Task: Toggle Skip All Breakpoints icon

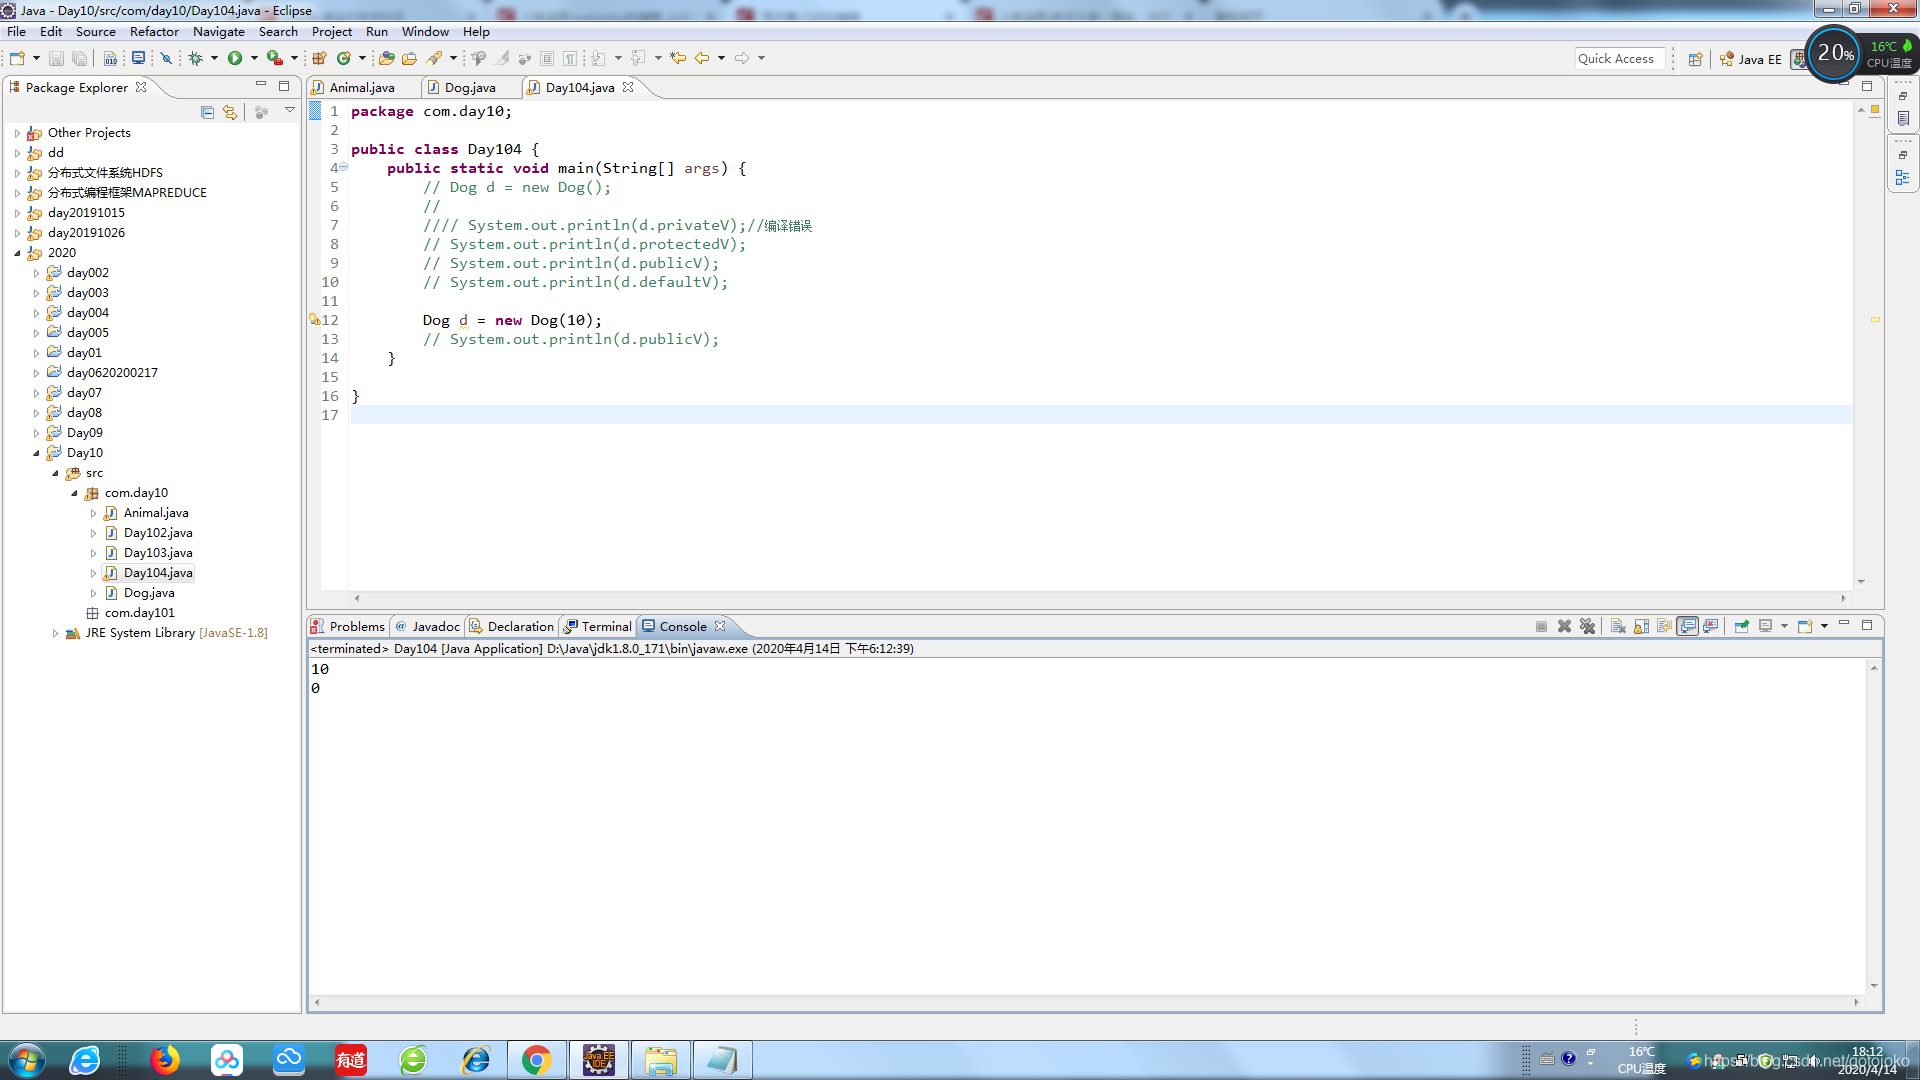Action: coord(167,58)
